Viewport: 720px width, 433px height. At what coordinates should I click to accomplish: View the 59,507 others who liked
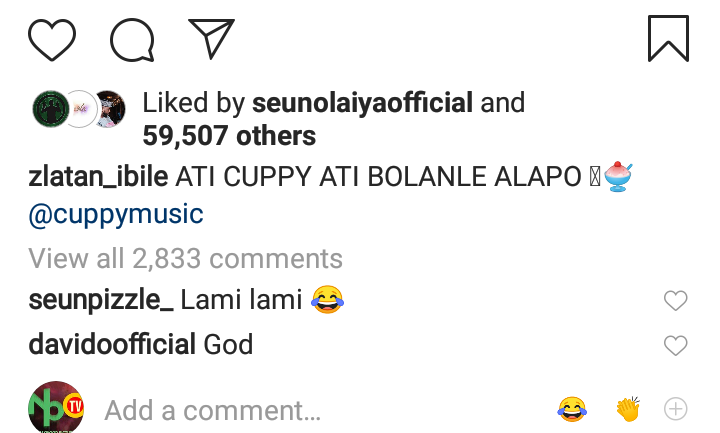tap(229, 135)
